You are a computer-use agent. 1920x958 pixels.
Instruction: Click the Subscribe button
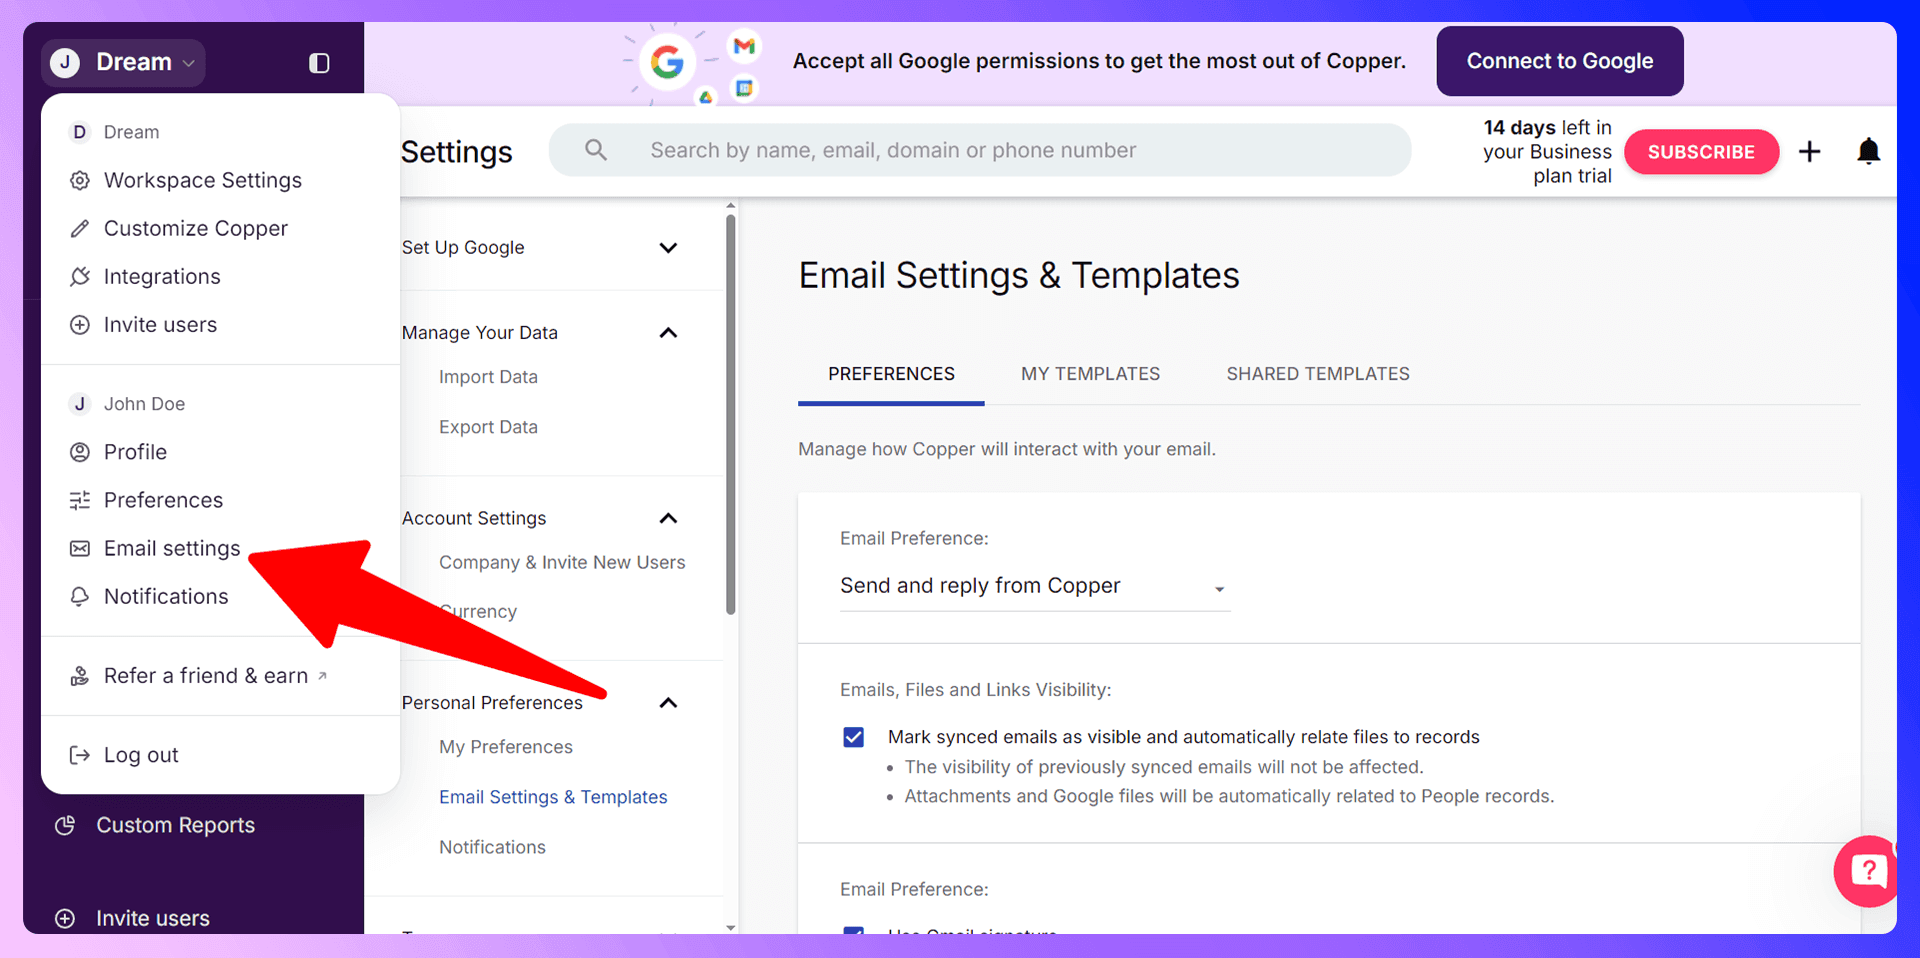[x=1701, y=152]
